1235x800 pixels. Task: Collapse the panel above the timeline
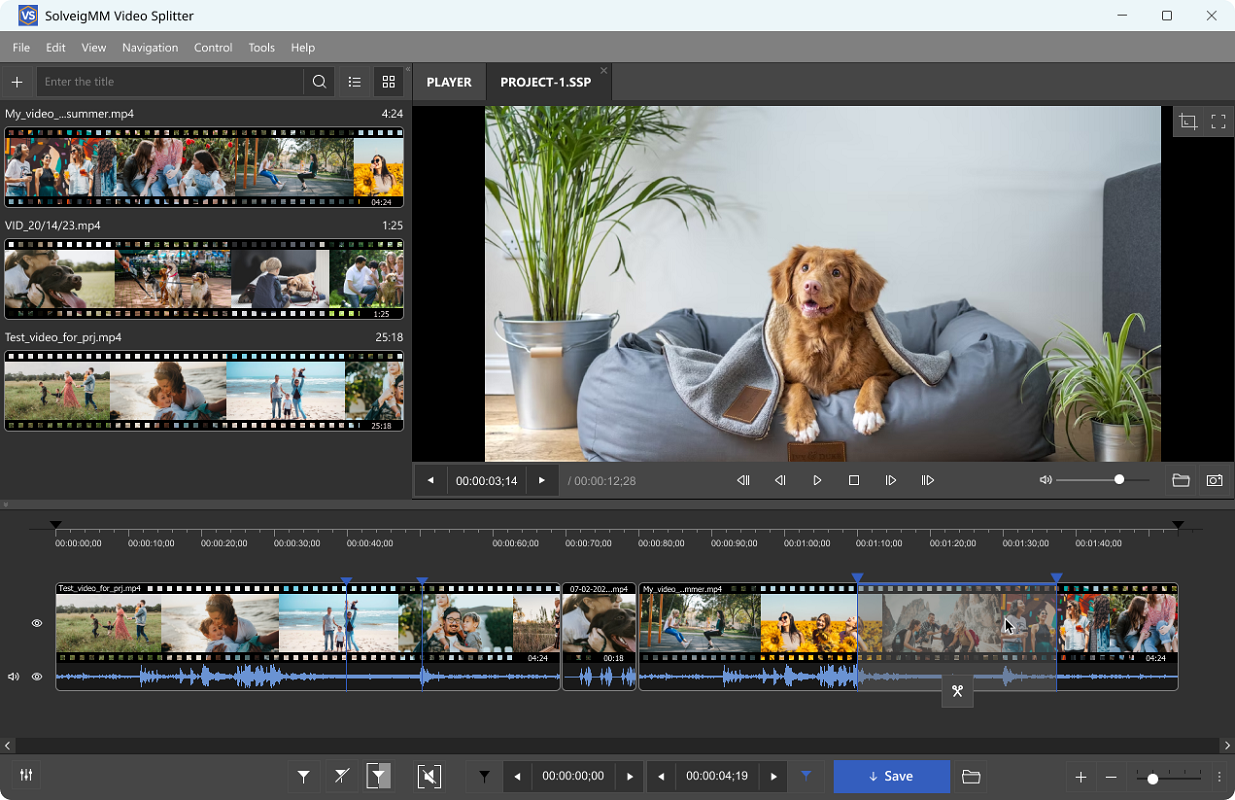(6, 505)
